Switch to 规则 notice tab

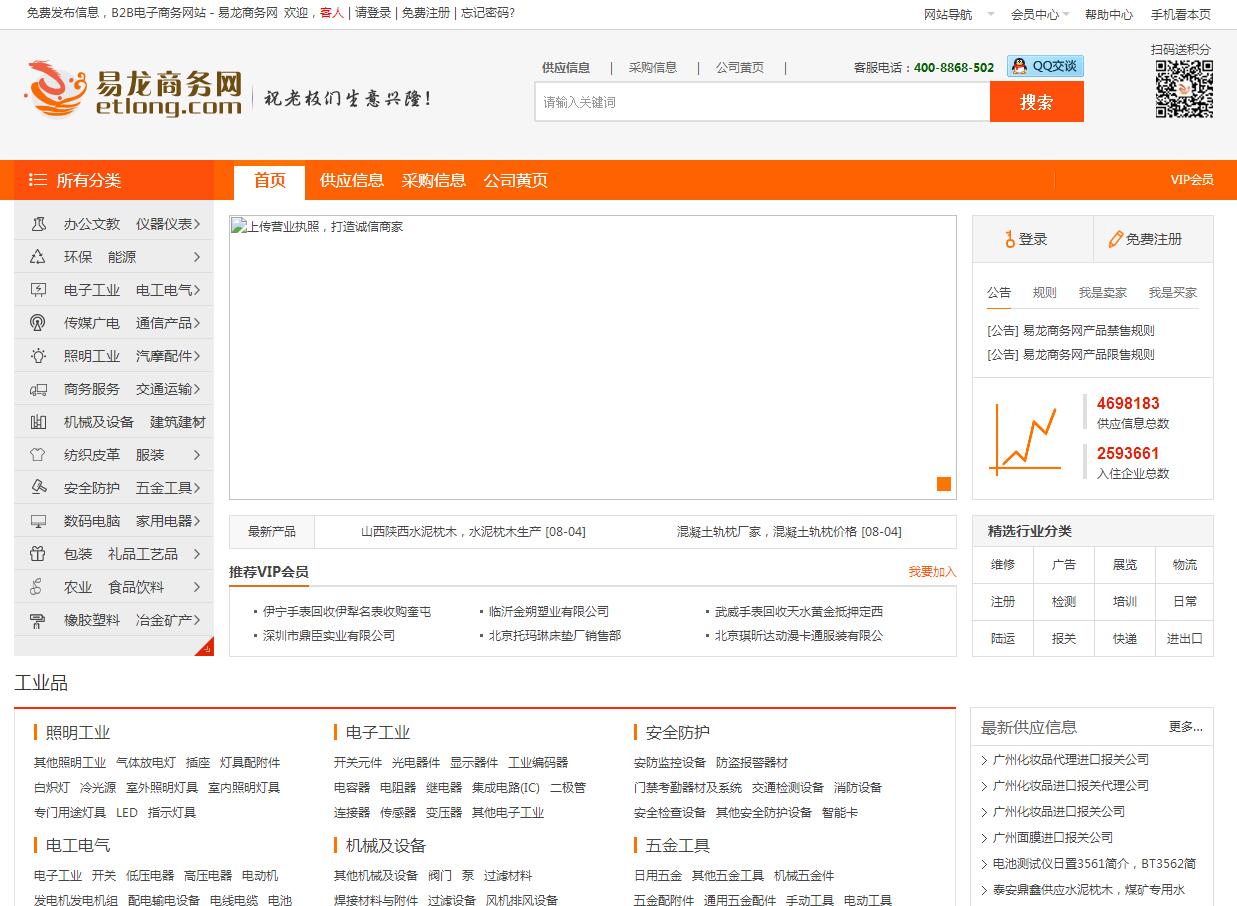pos(1045,293)
